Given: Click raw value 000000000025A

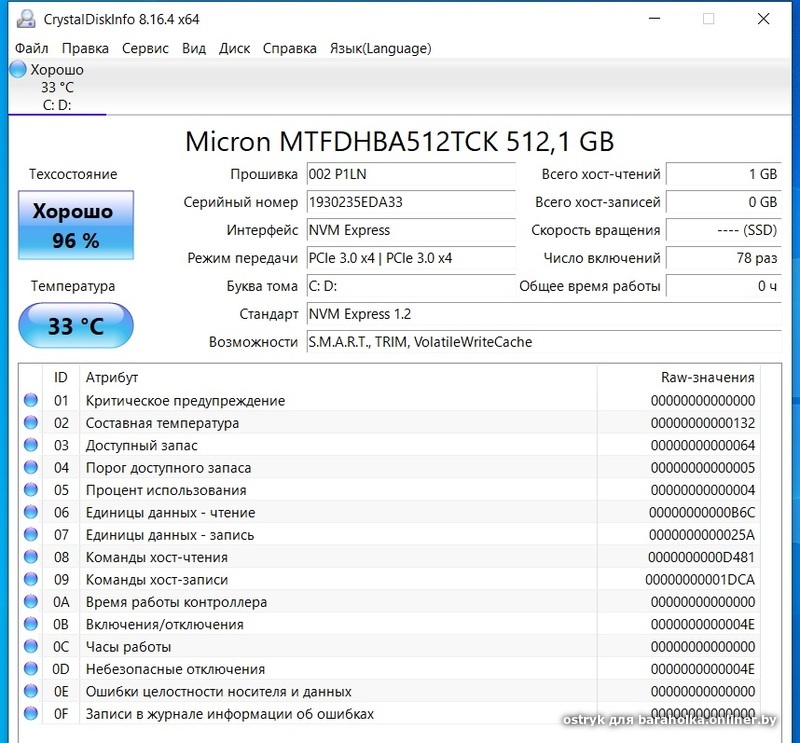Looking at the screenshot, I should pos(702,535).
